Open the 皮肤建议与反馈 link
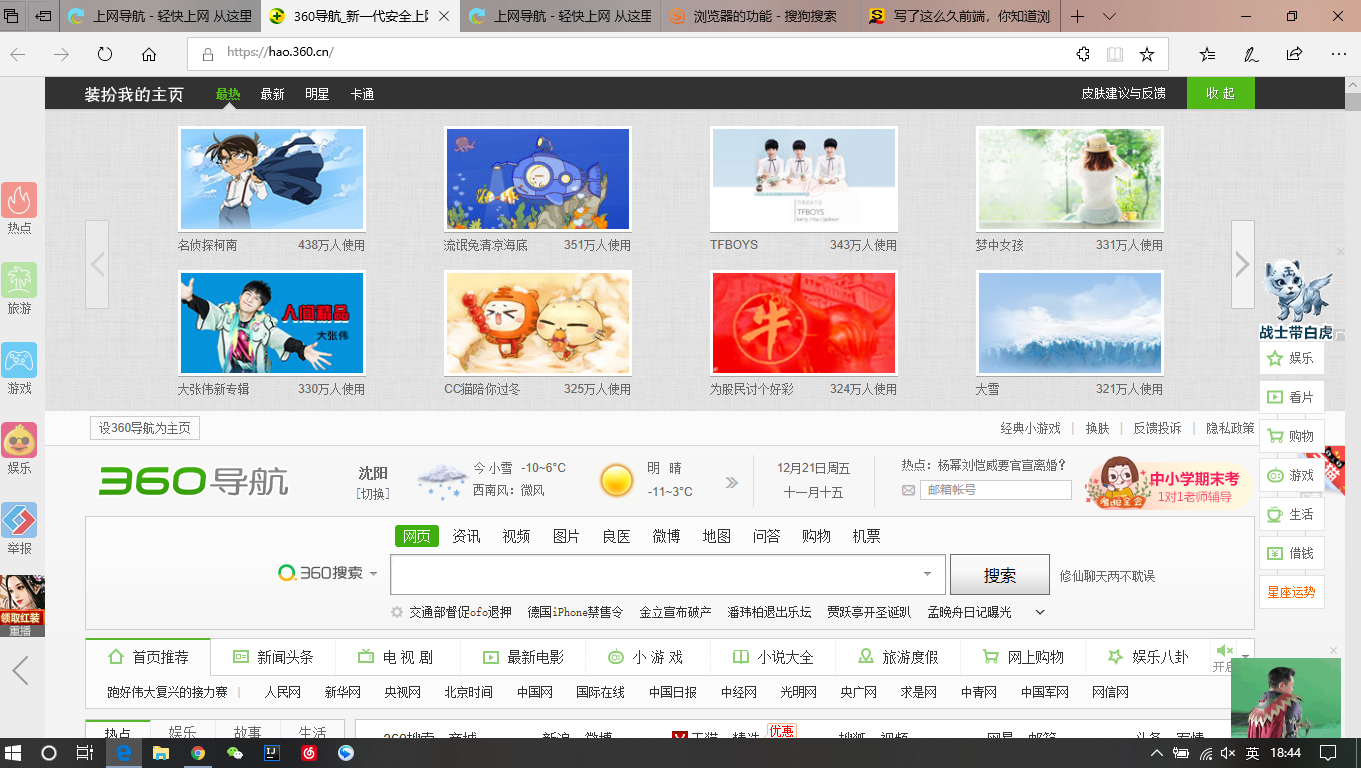Image resolution: width=1361 pixels, height=768 pixels. coord(1123,93)
